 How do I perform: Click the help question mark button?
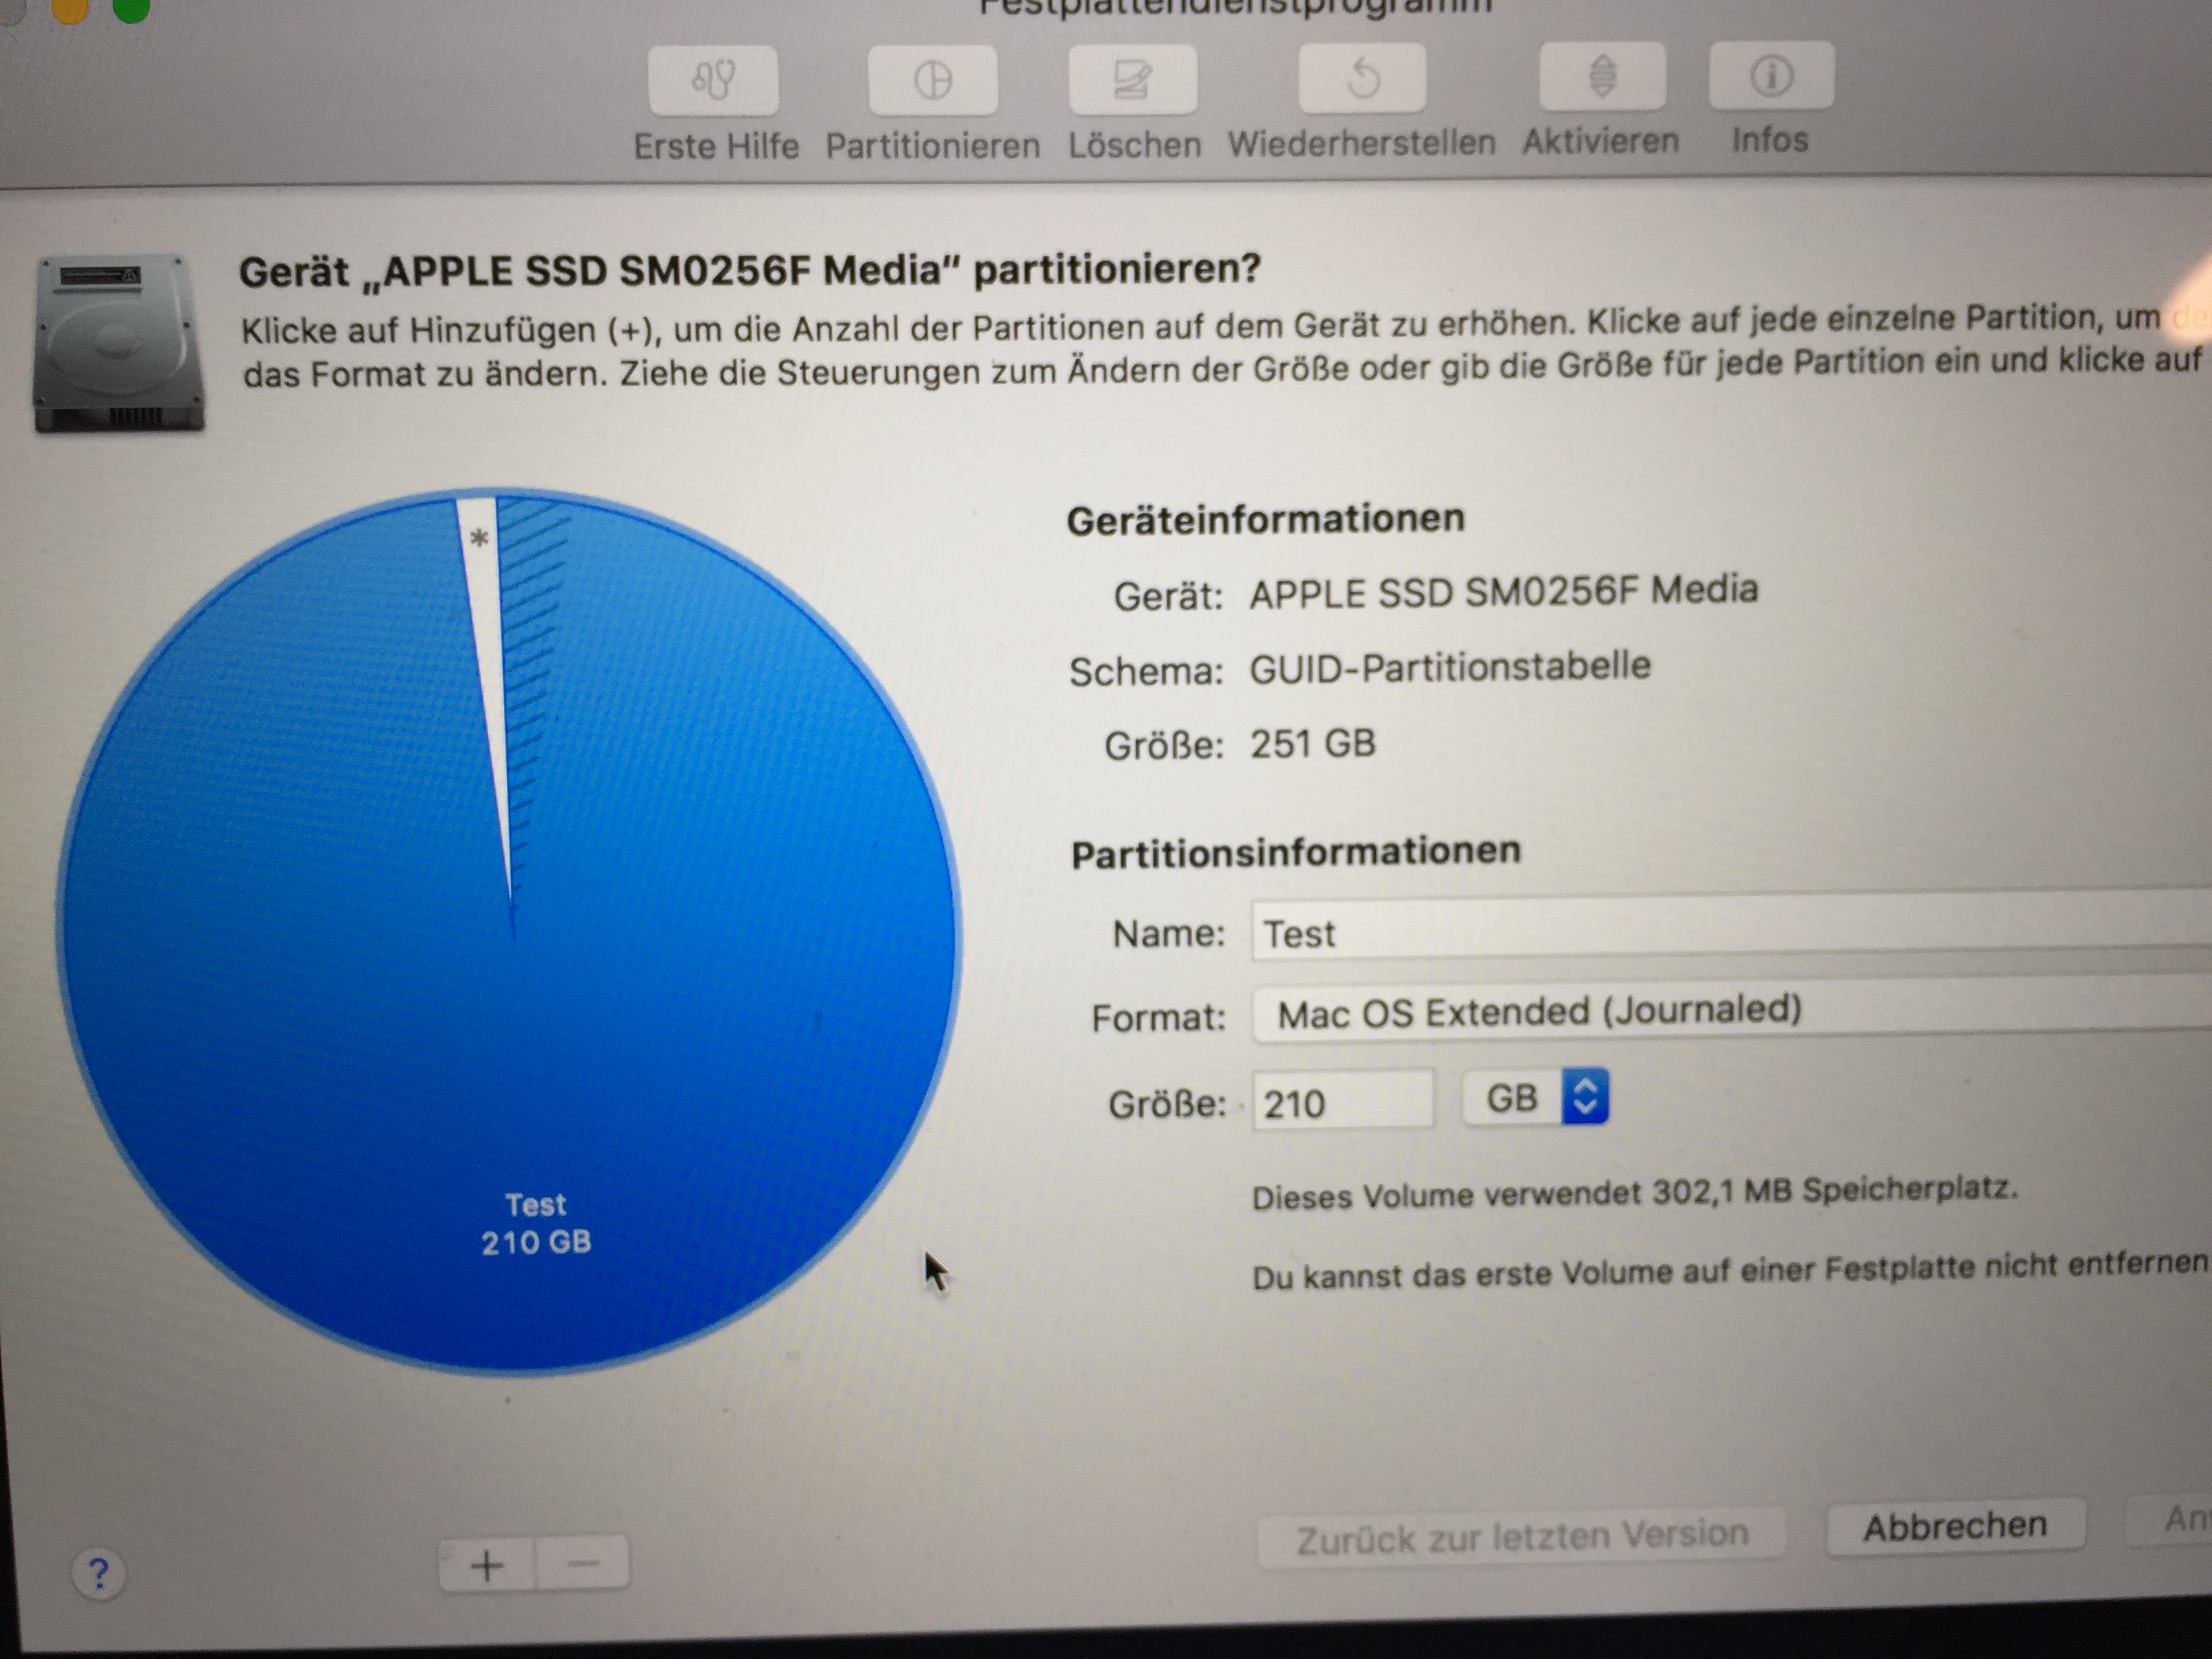coord(98,1573)
